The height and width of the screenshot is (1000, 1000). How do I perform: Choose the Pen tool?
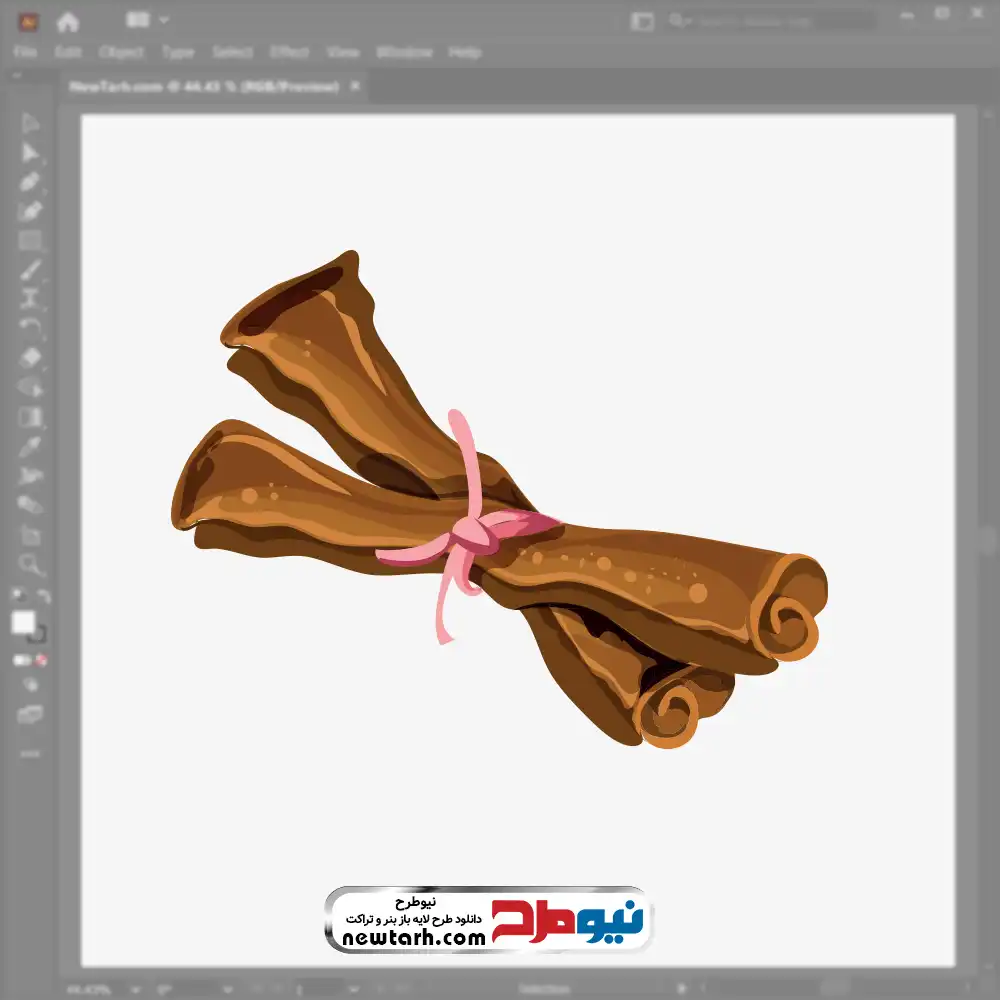[30, 182]
